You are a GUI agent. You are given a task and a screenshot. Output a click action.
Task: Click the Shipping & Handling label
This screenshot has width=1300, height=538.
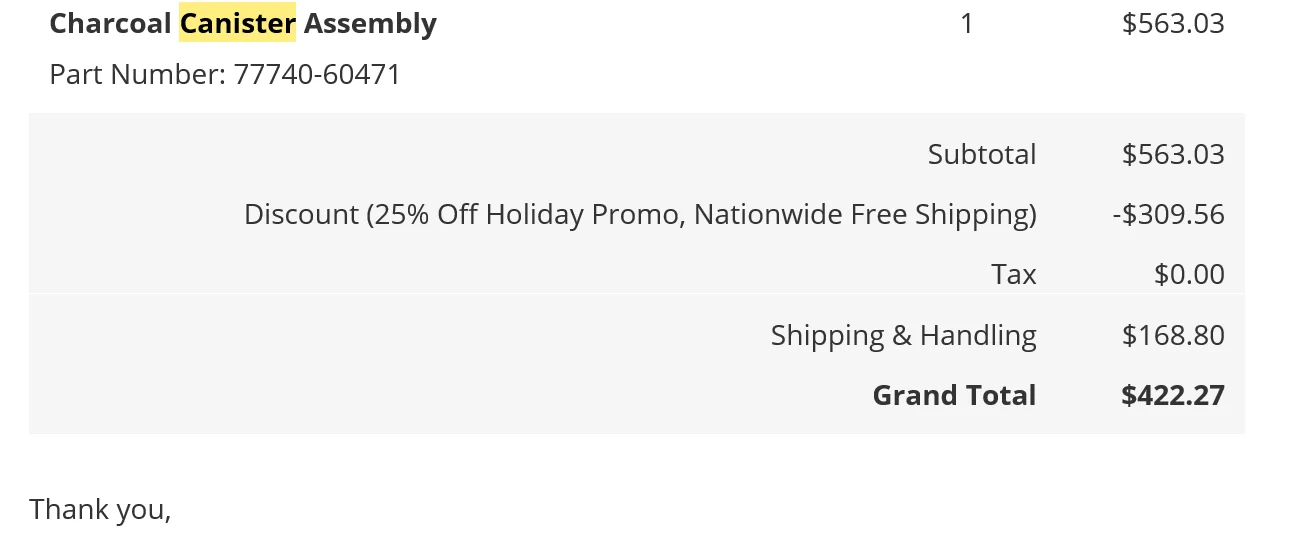(903, 335)
